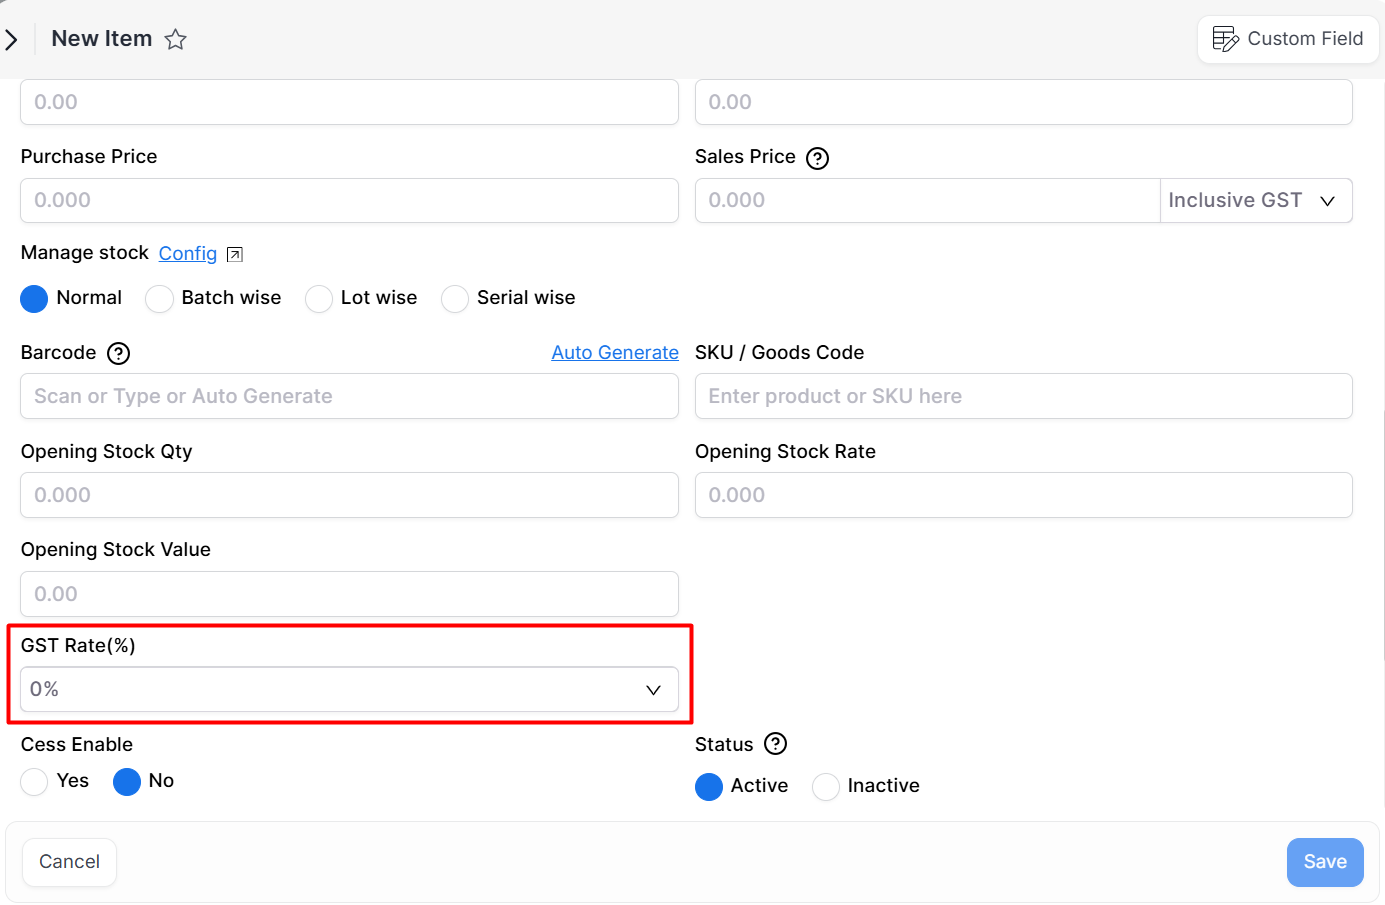Open the Manage stock Config link
This screenshot has height=905, width=1385.
187,254
